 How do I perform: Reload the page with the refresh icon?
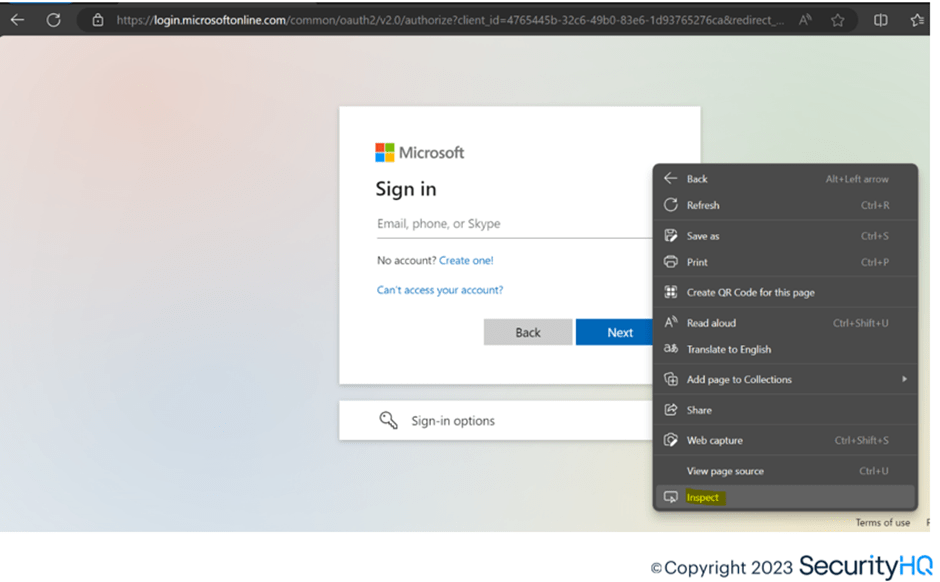[53, 20]
